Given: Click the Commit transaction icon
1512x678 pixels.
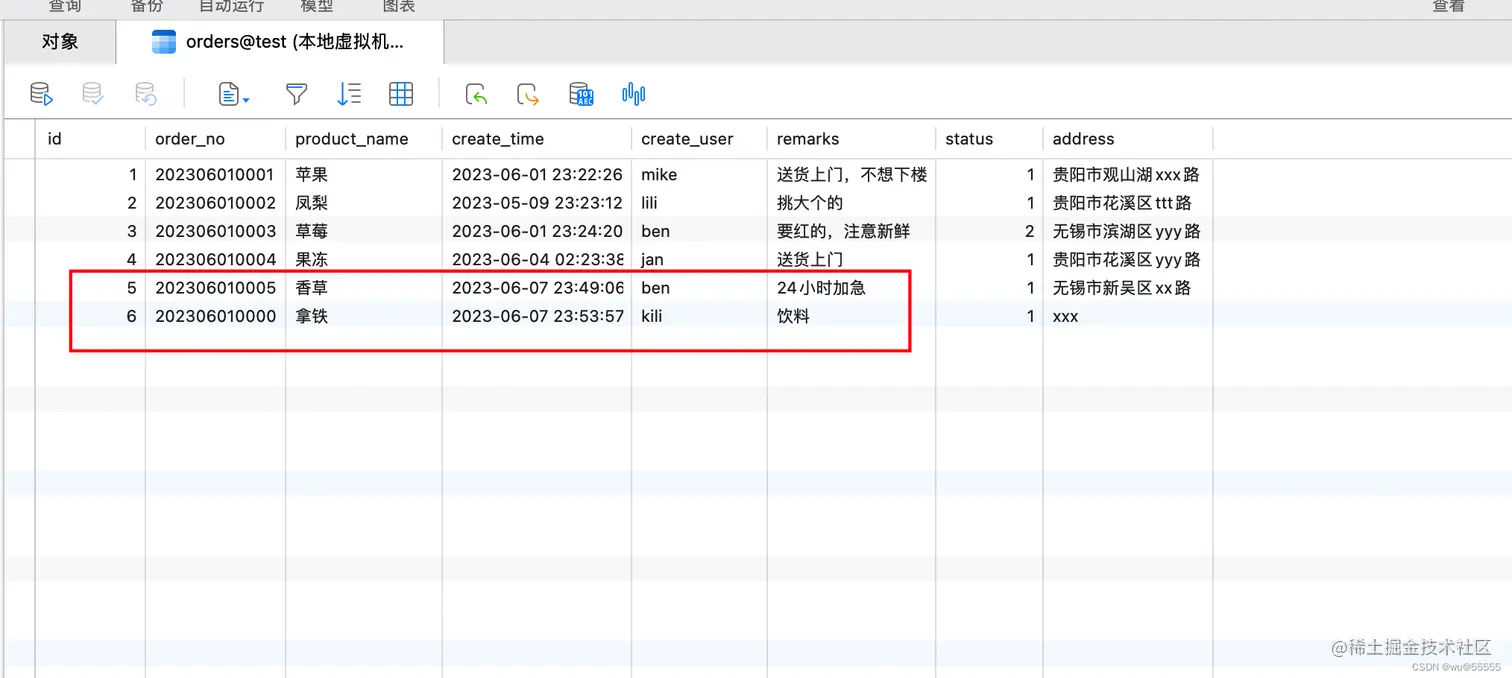Looking at the screenshot, I should click(x=93, y=94).
